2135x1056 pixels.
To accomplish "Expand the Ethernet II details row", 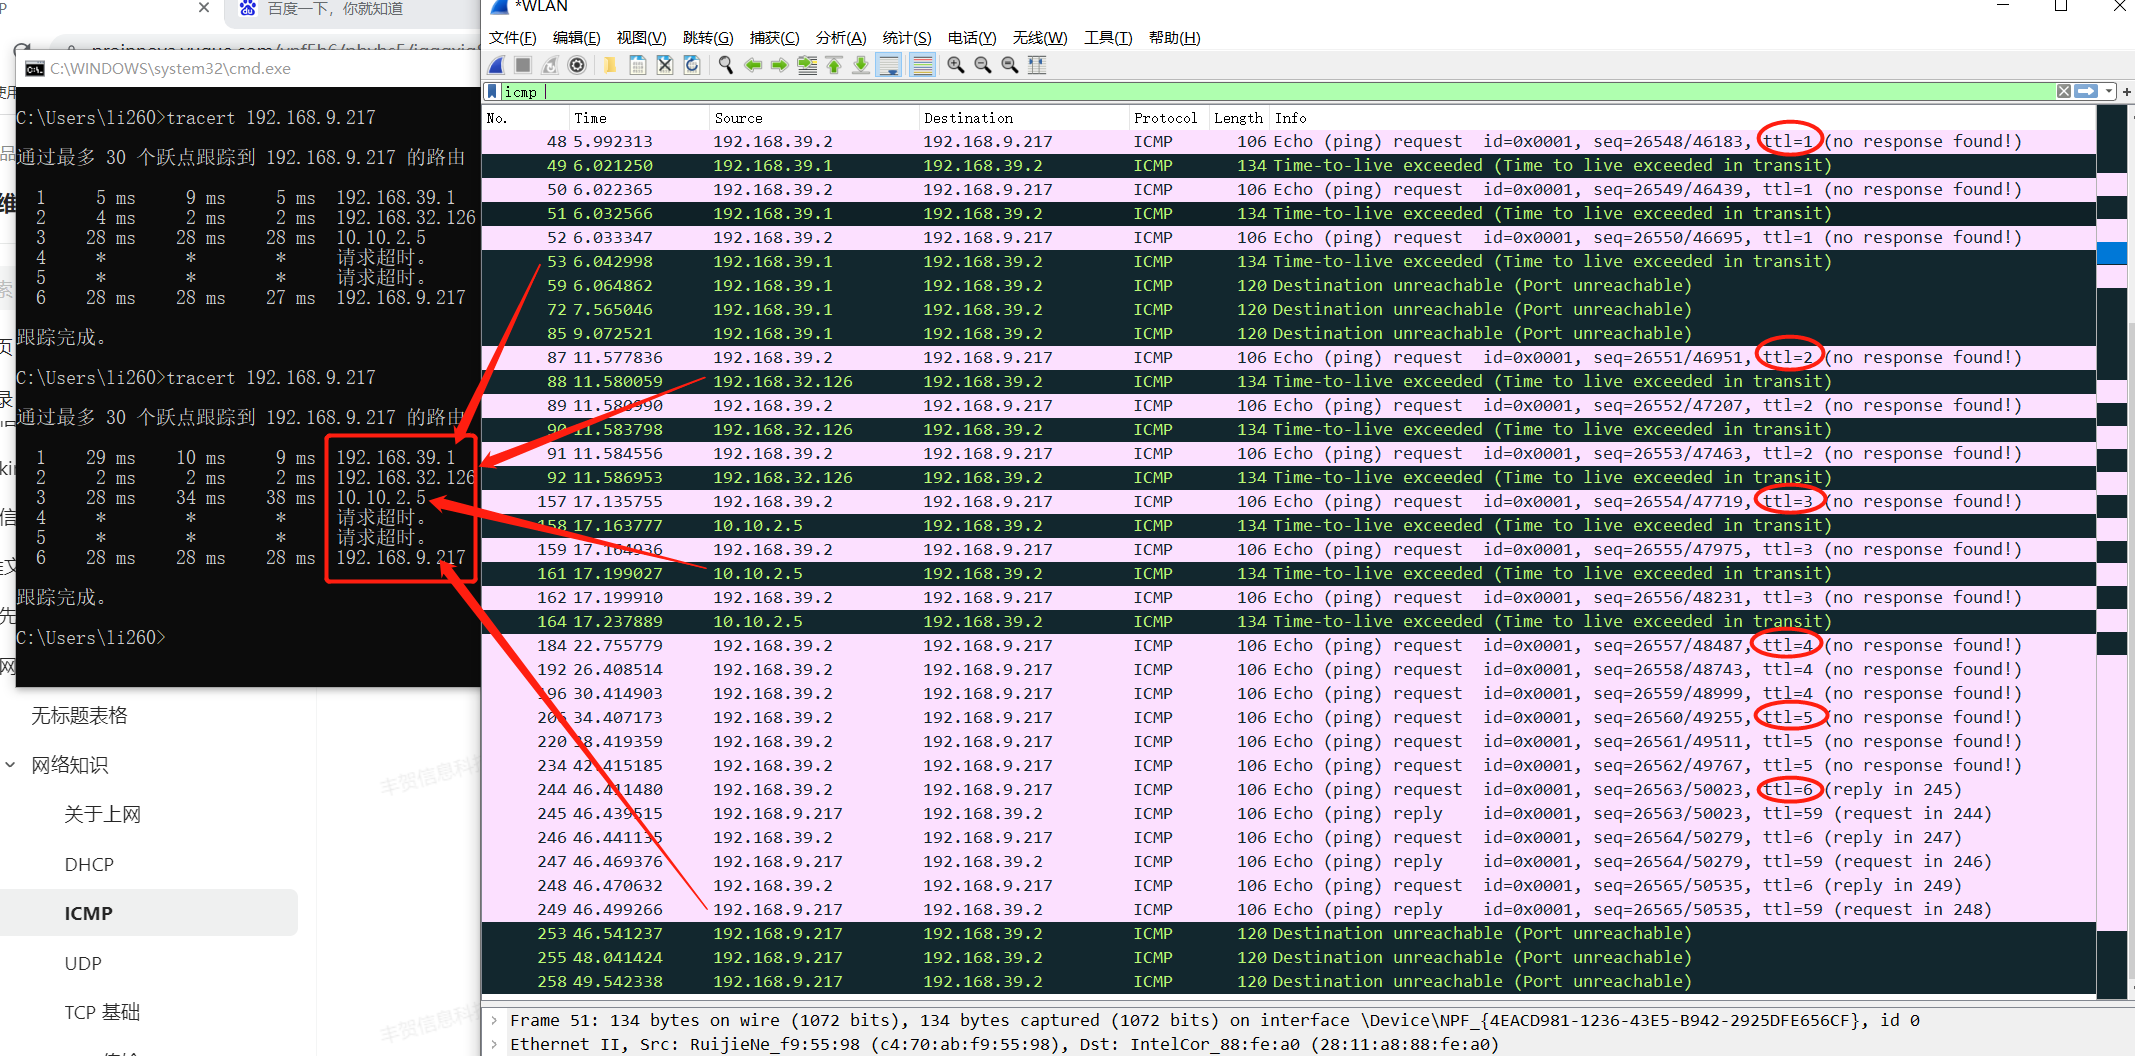I will (x=494, y=1044).
